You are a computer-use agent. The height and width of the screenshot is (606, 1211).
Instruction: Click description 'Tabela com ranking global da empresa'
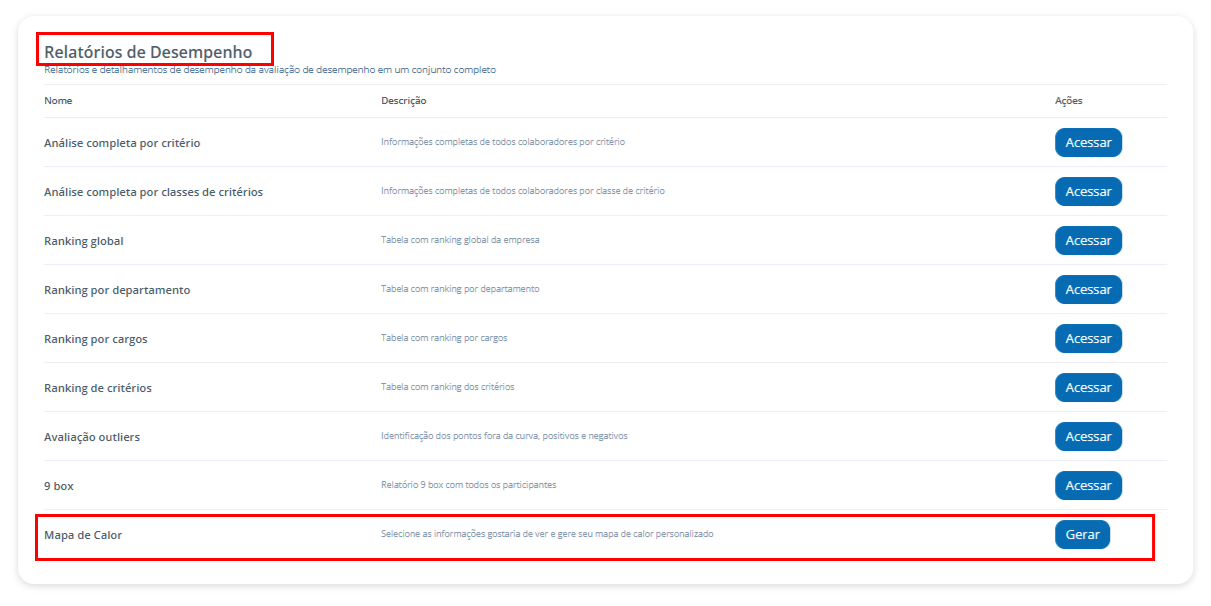pos(460,240)
